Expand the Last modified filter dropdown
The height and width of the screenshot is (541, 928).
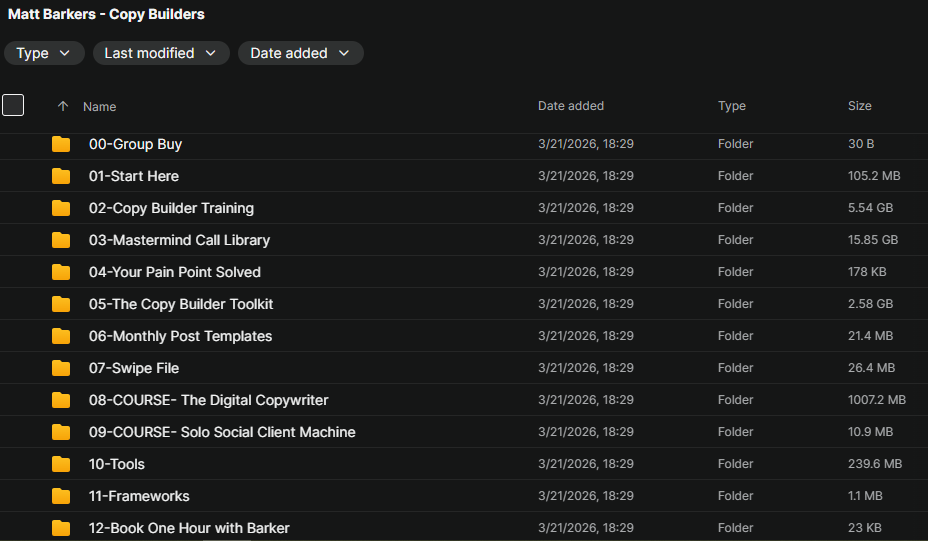tap(160, 53)
